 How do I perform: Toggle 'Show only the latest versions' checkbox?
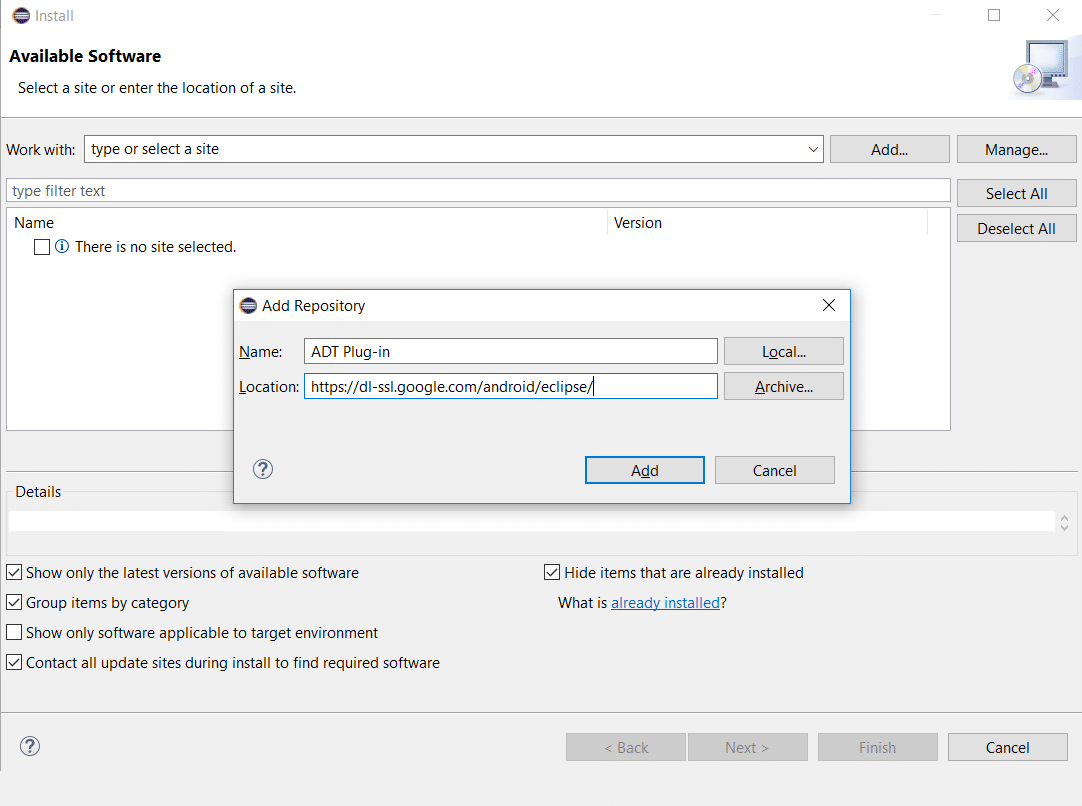(x=15, y=573)
